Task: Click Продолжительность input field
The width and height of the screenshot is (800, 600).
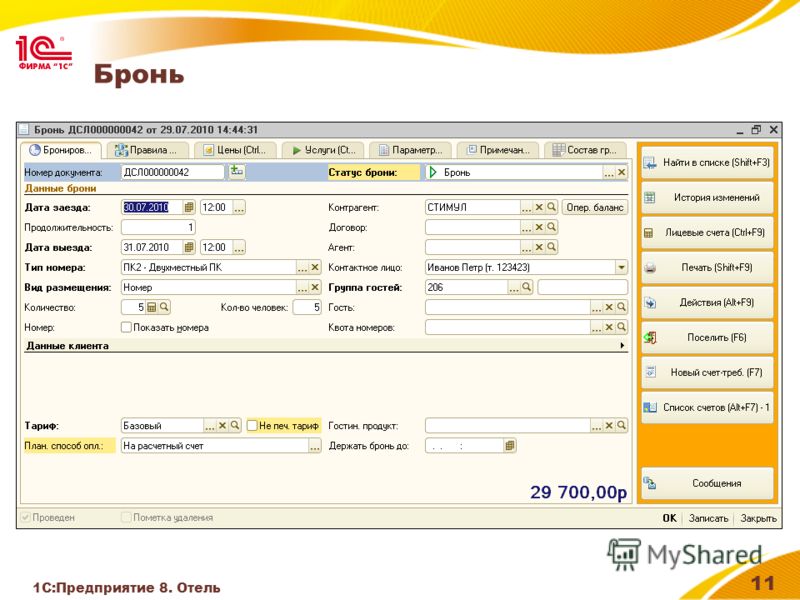Action: (158, 228)
